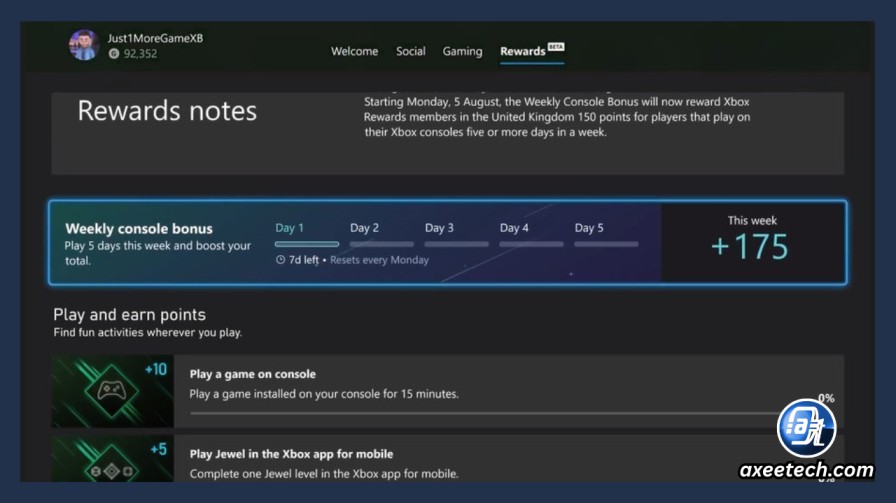Click the BETA badge beside Rewards

coord(556,46)
